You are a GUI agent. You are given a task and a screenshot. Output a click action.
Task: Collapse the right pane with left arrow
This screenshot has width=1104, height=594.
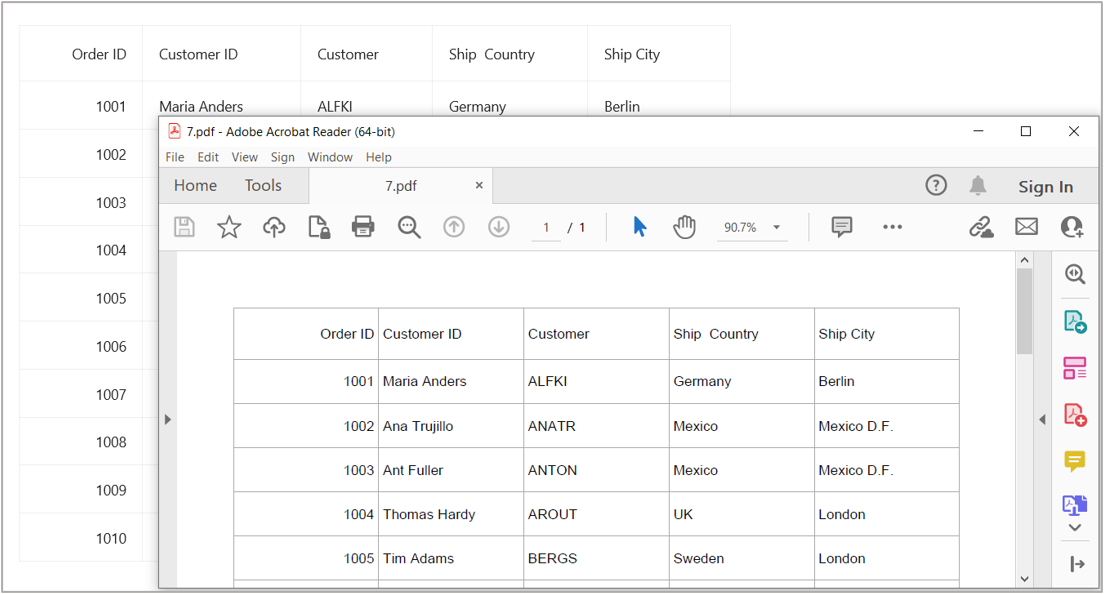pyautogui.click(x=1042, y=419)
